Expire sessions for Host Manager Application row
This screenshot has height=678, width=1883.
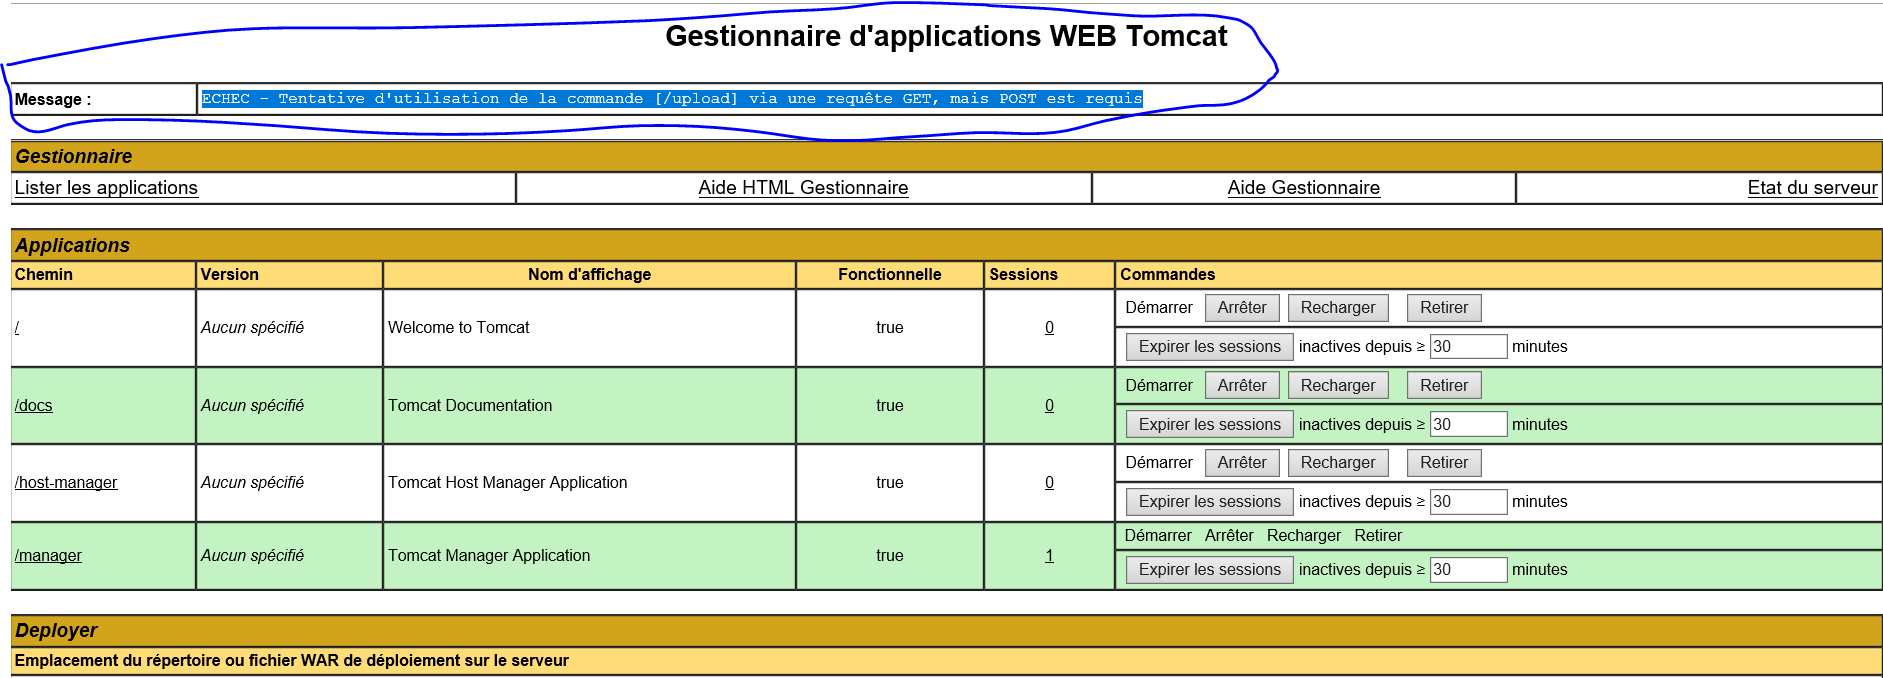[1209, 502]
